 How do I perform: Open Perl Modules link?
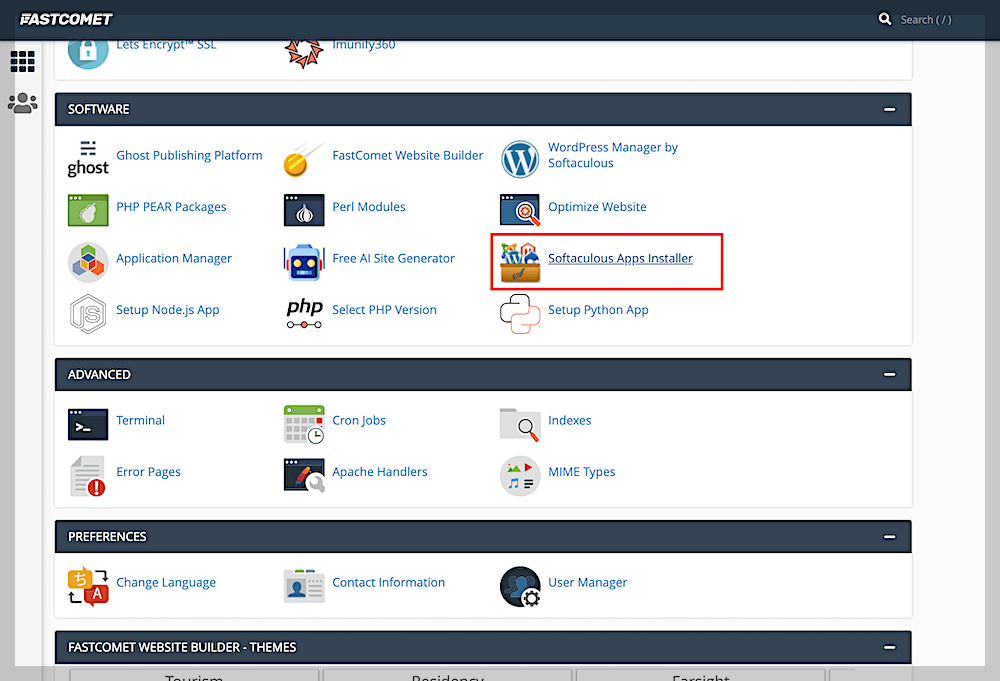click(369, 207)
